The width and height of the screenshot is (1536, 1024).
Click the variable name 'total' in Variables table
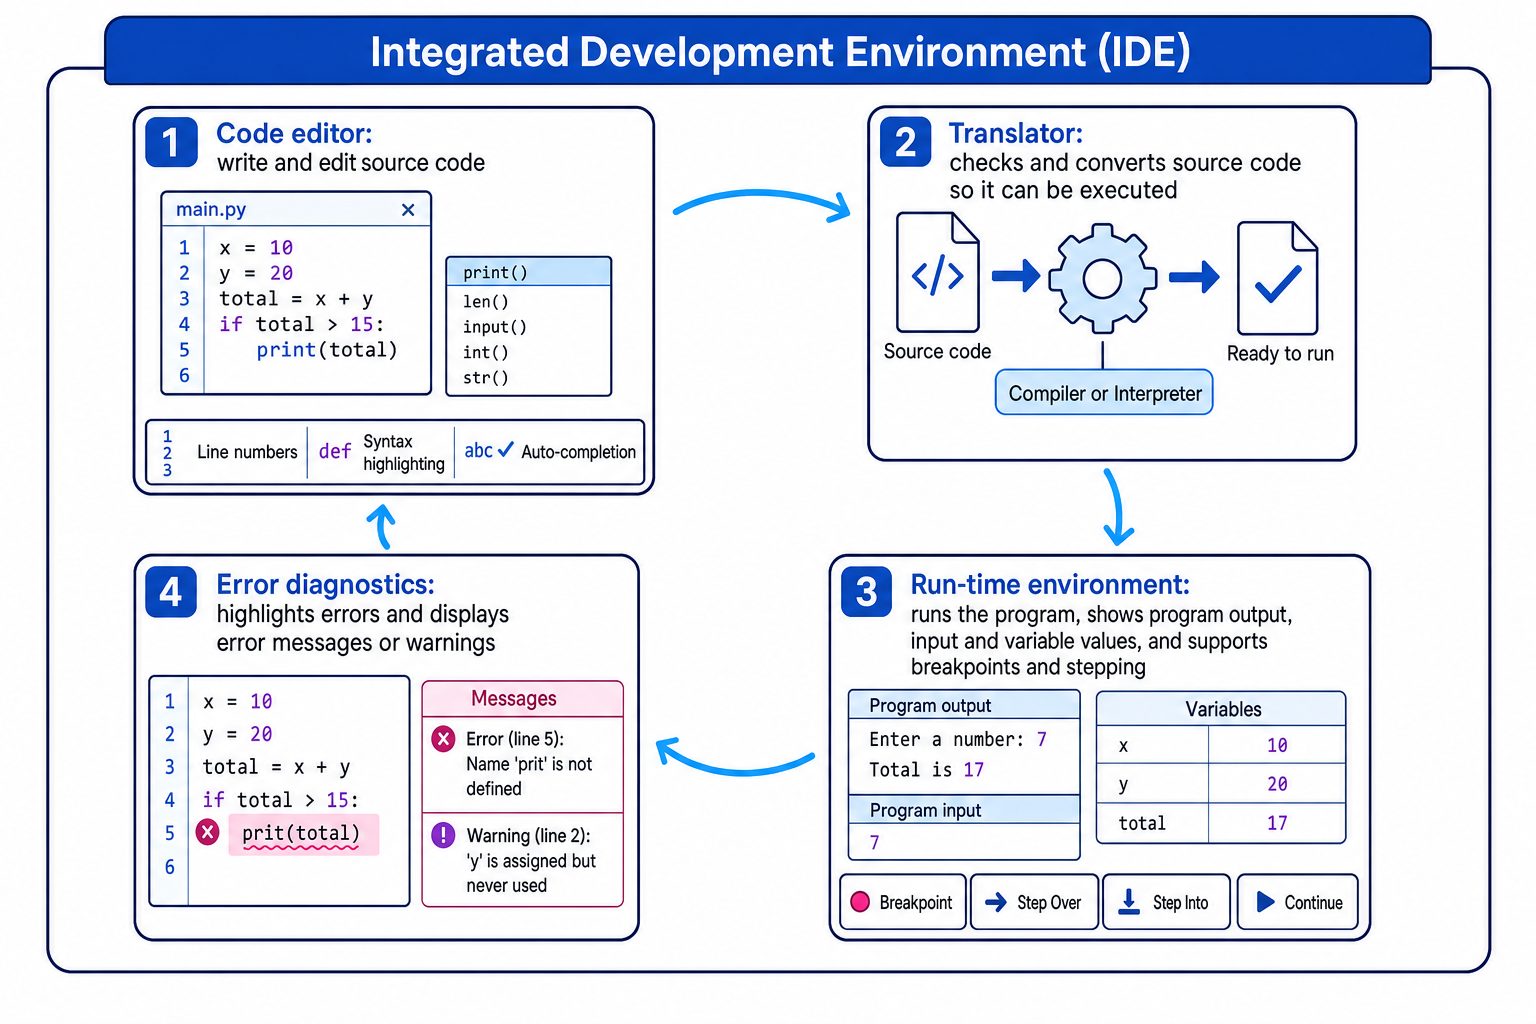(1142, 823)
